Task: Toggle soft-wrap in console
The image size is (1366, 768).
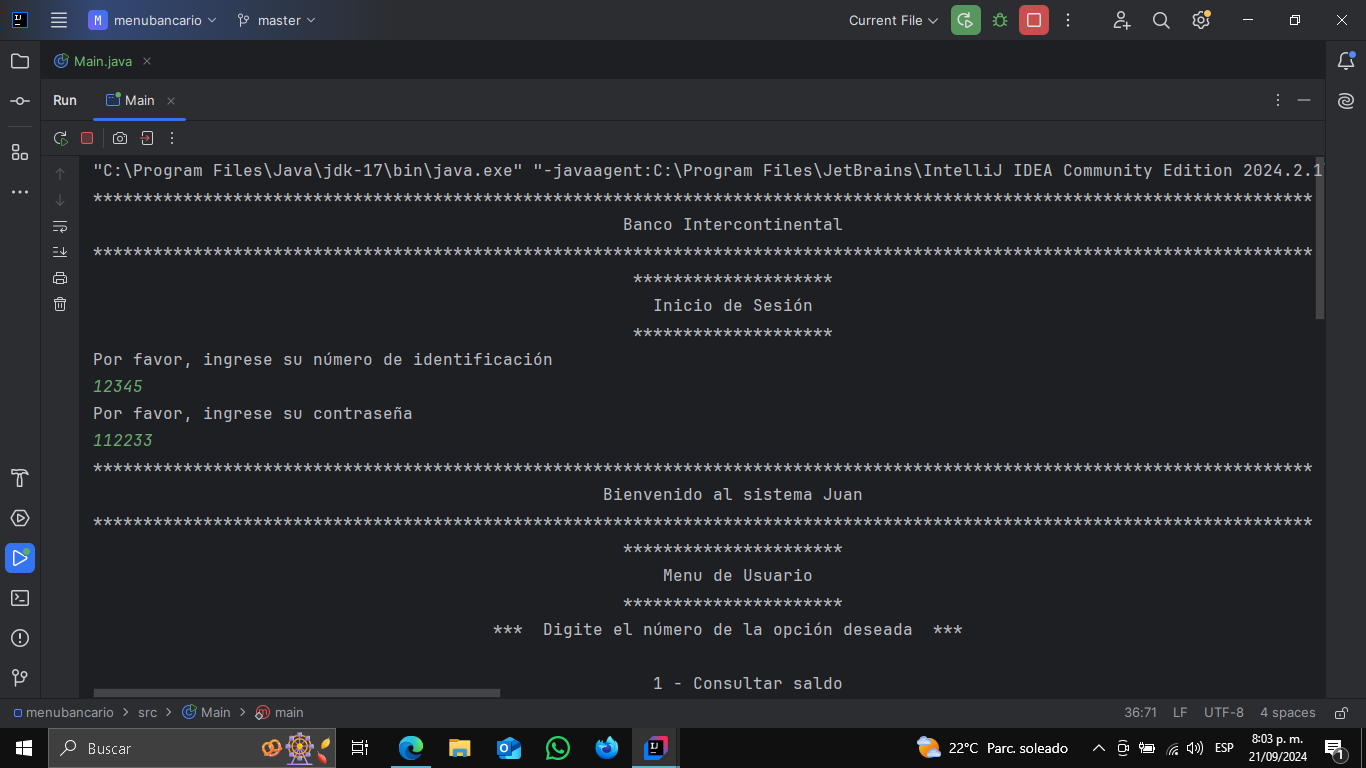Action: tap(60, 226)
